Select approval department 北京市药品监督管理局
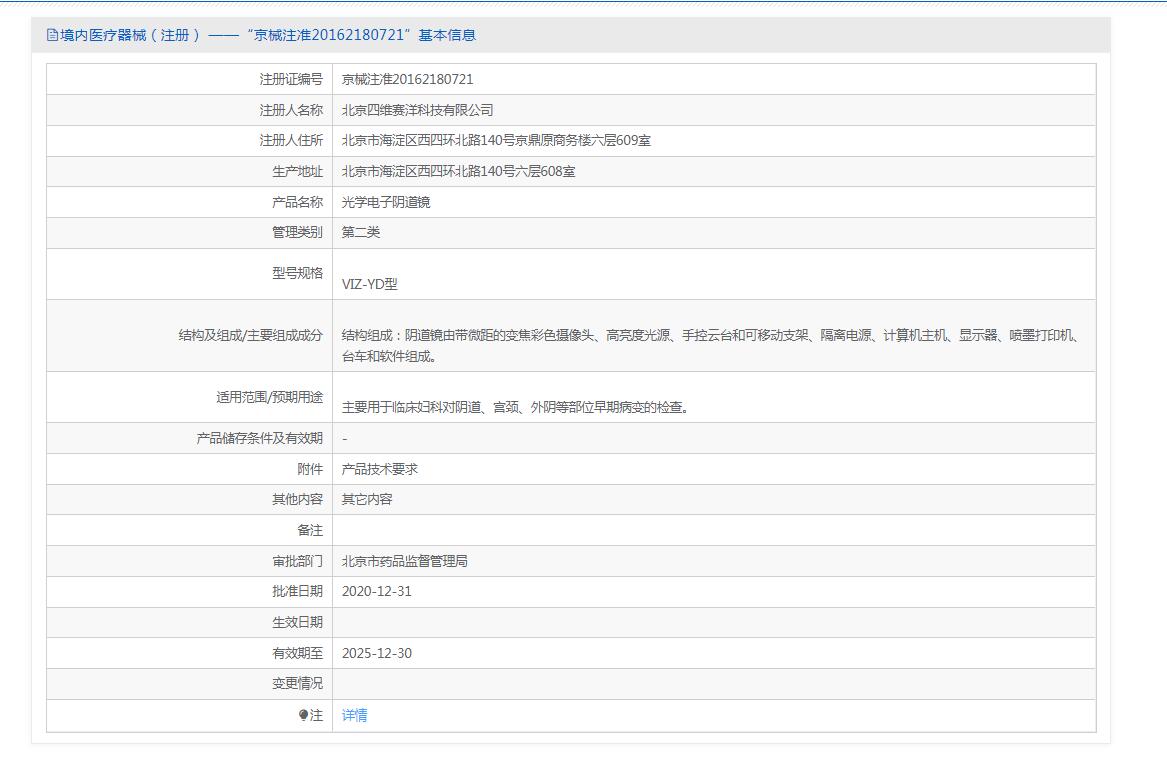The height and width of the screenshot is (769, 1167). (x=404, y=561)
